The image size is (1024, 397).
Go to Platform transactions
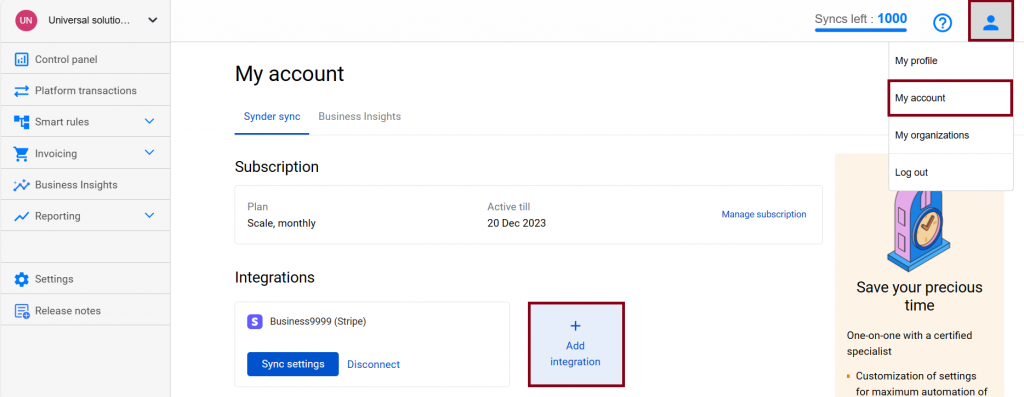tap(85, 91)
